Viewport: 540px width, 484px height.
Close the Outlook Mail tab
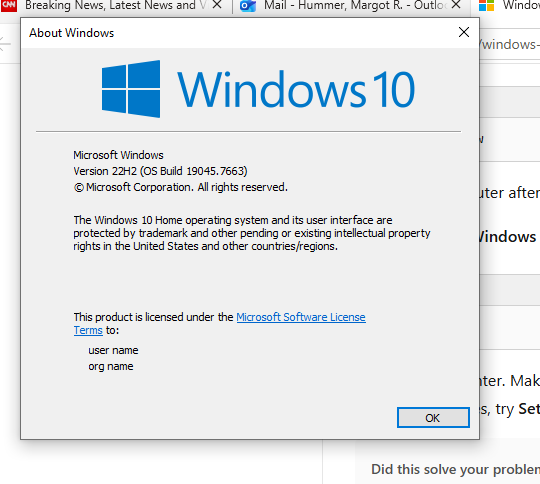[x=456, y=5]
